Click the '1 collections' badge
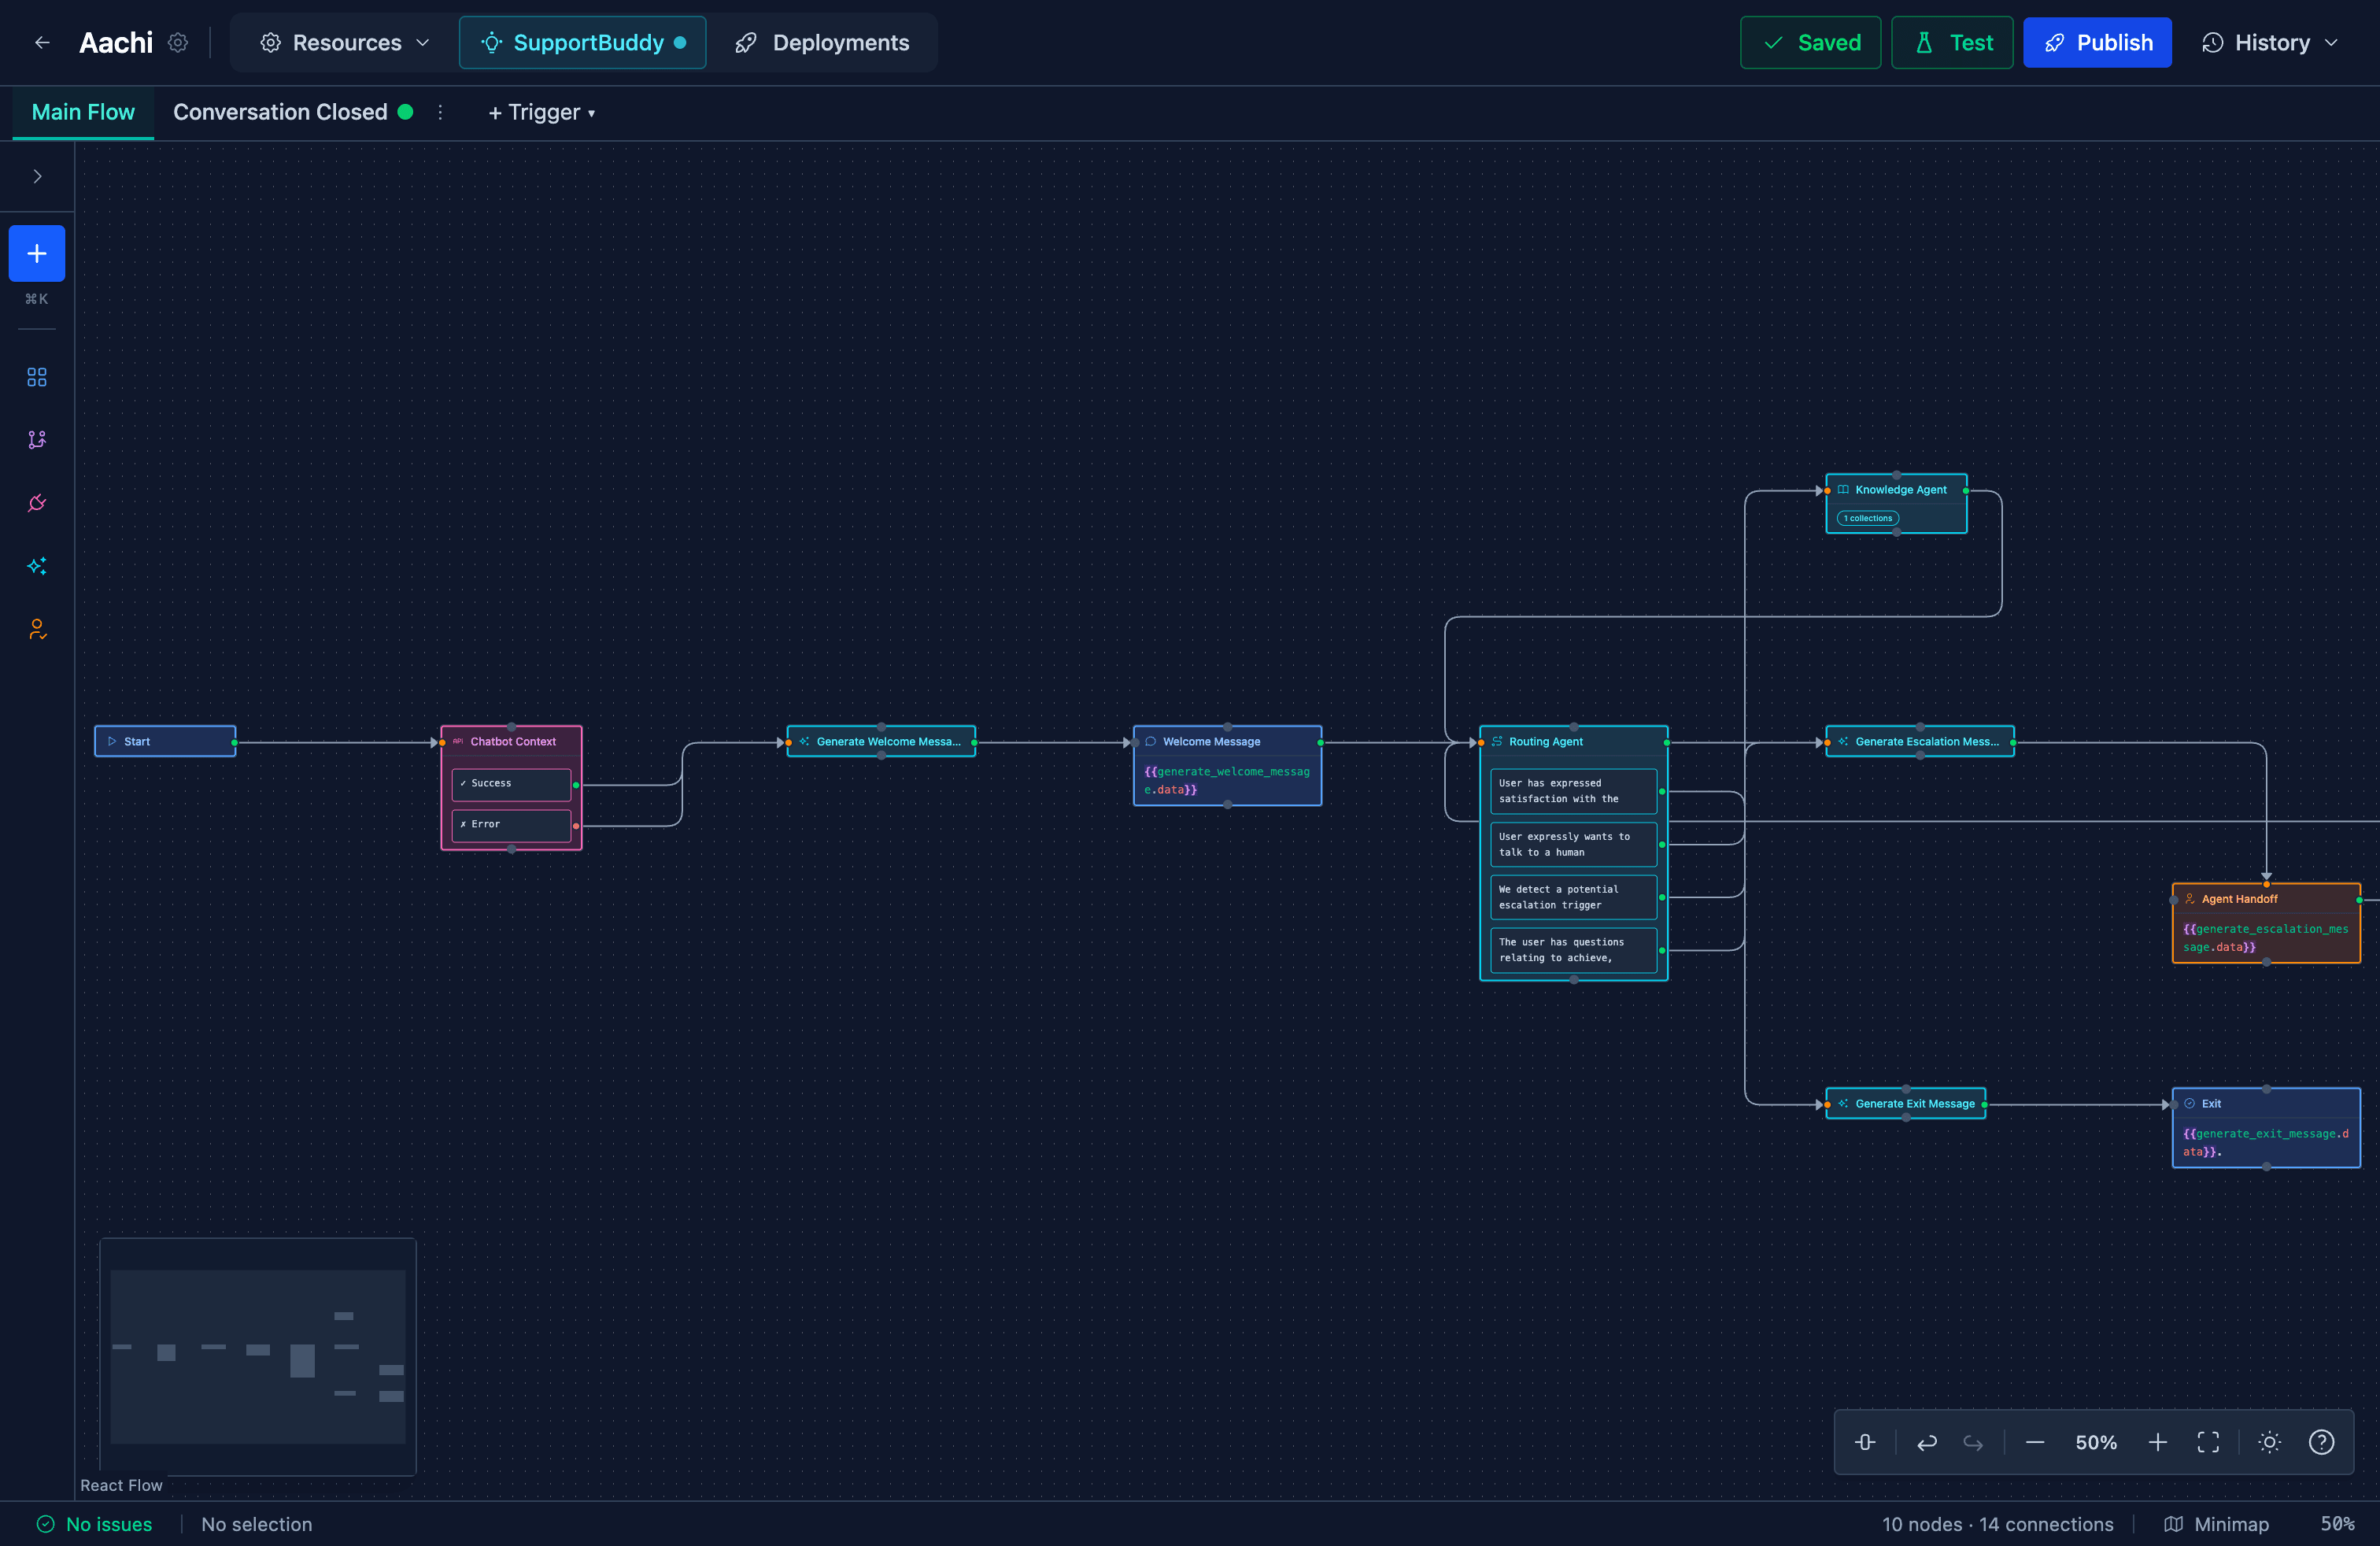This screenshot has width=2380, height=1546. 1867,518
